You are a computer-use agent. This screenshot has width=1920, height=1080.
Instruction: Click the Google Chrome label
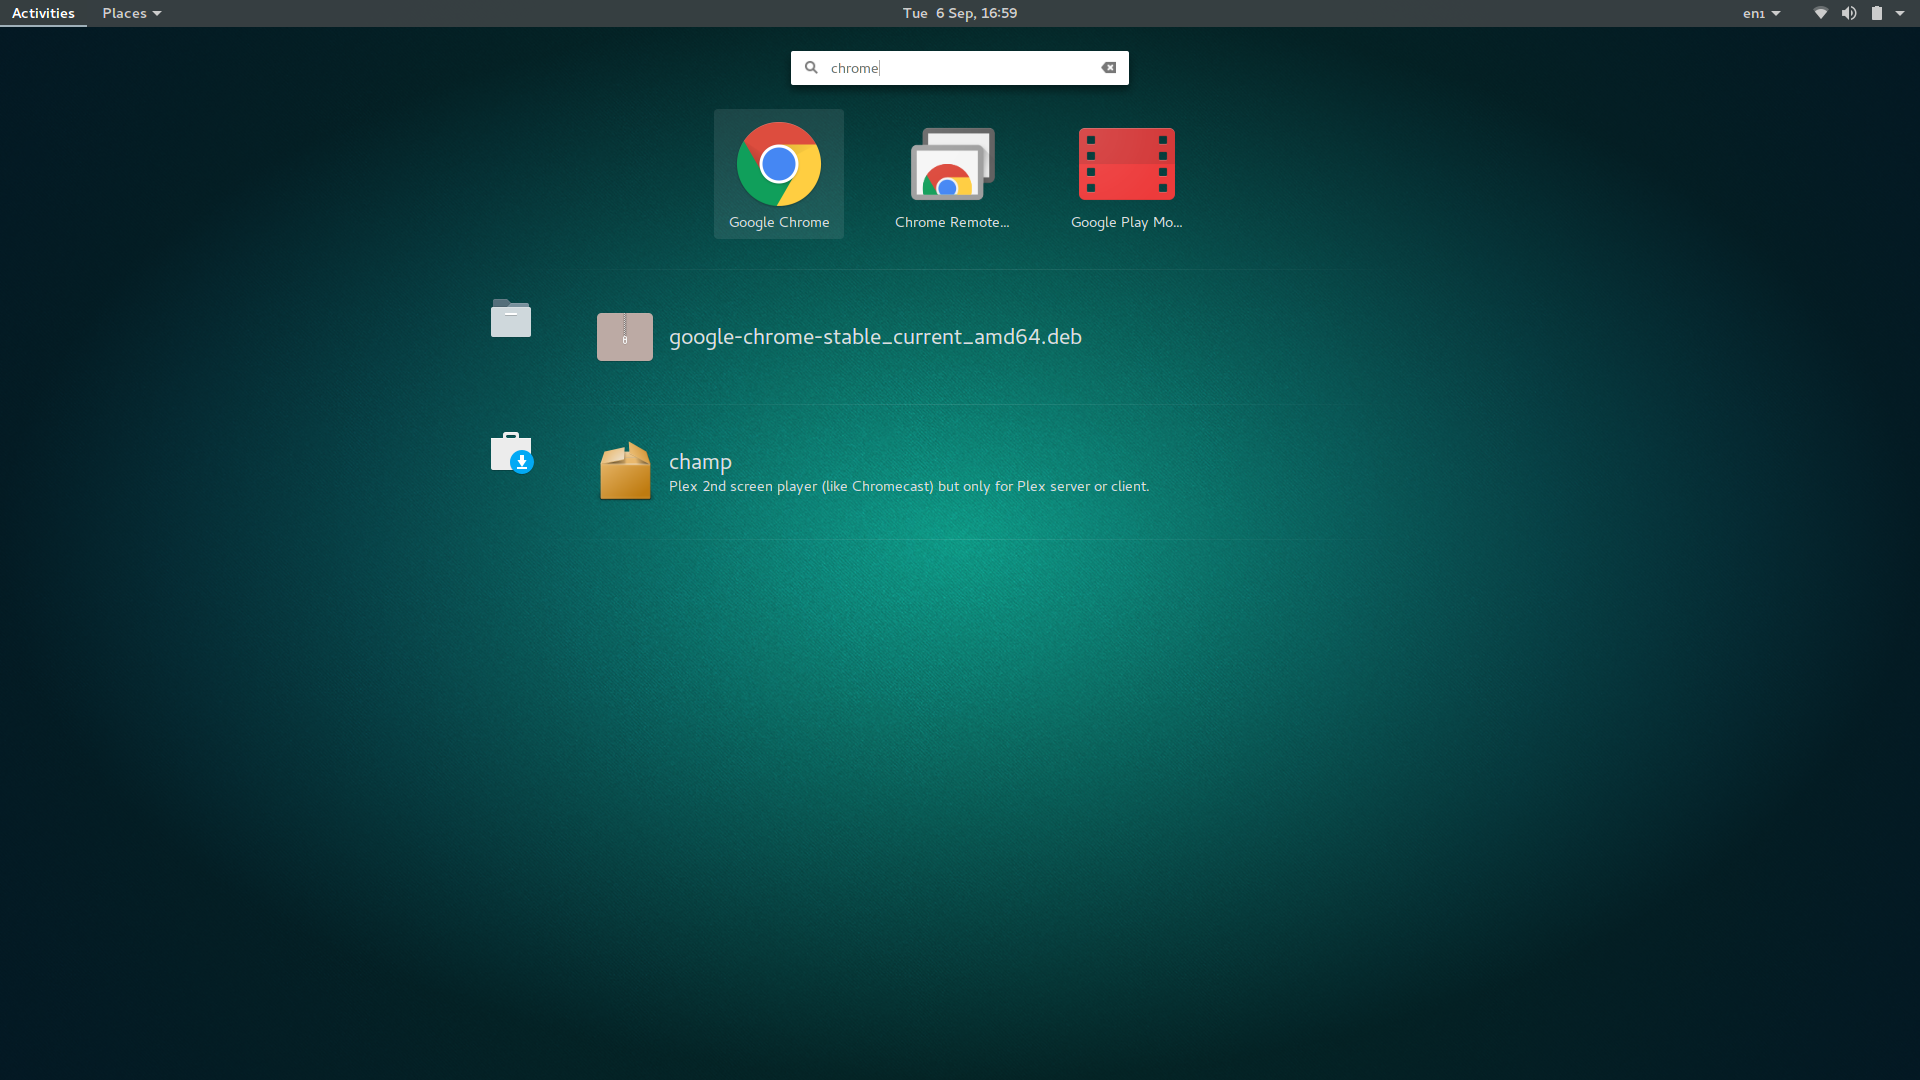(x=779, y=222)
